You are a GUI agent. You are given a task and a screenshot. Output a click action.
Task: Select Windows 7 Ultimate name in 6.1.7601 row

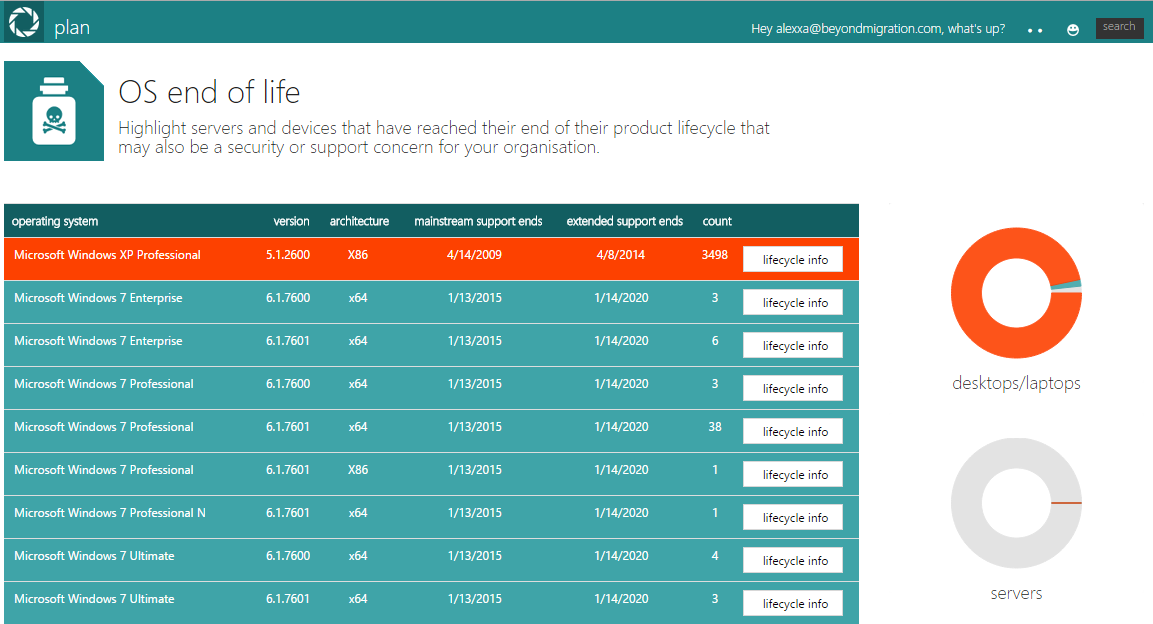(x=94, y=599)
